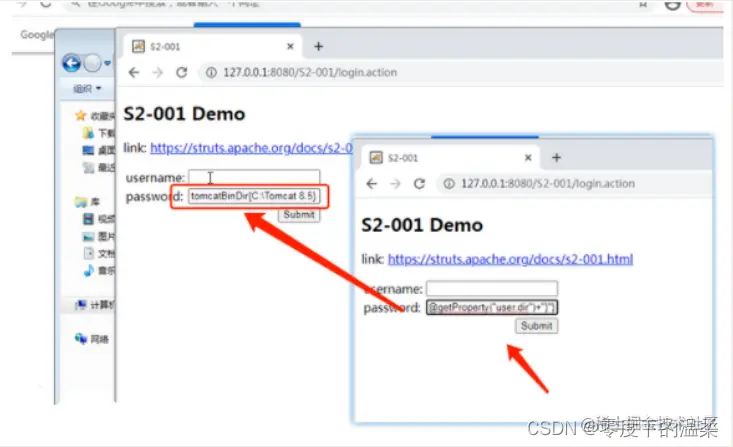Click Submit button in the rear browser page
Viewport: 733px width, 447px height.
(299, 215)
